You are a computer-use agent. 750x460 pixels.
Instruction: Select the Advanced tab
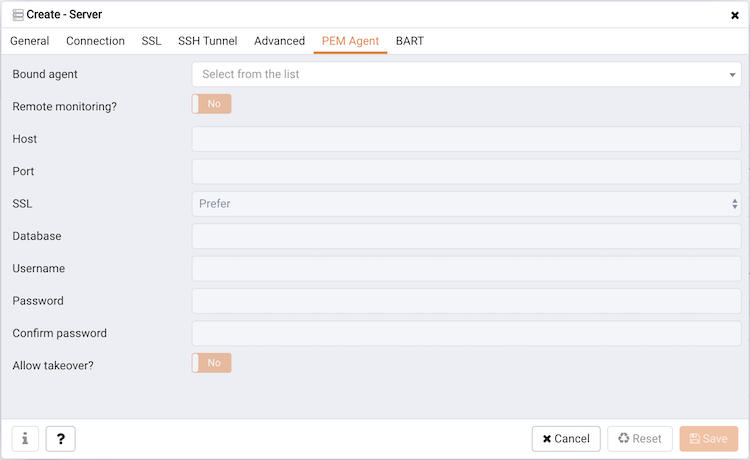(x=279, y=41)
